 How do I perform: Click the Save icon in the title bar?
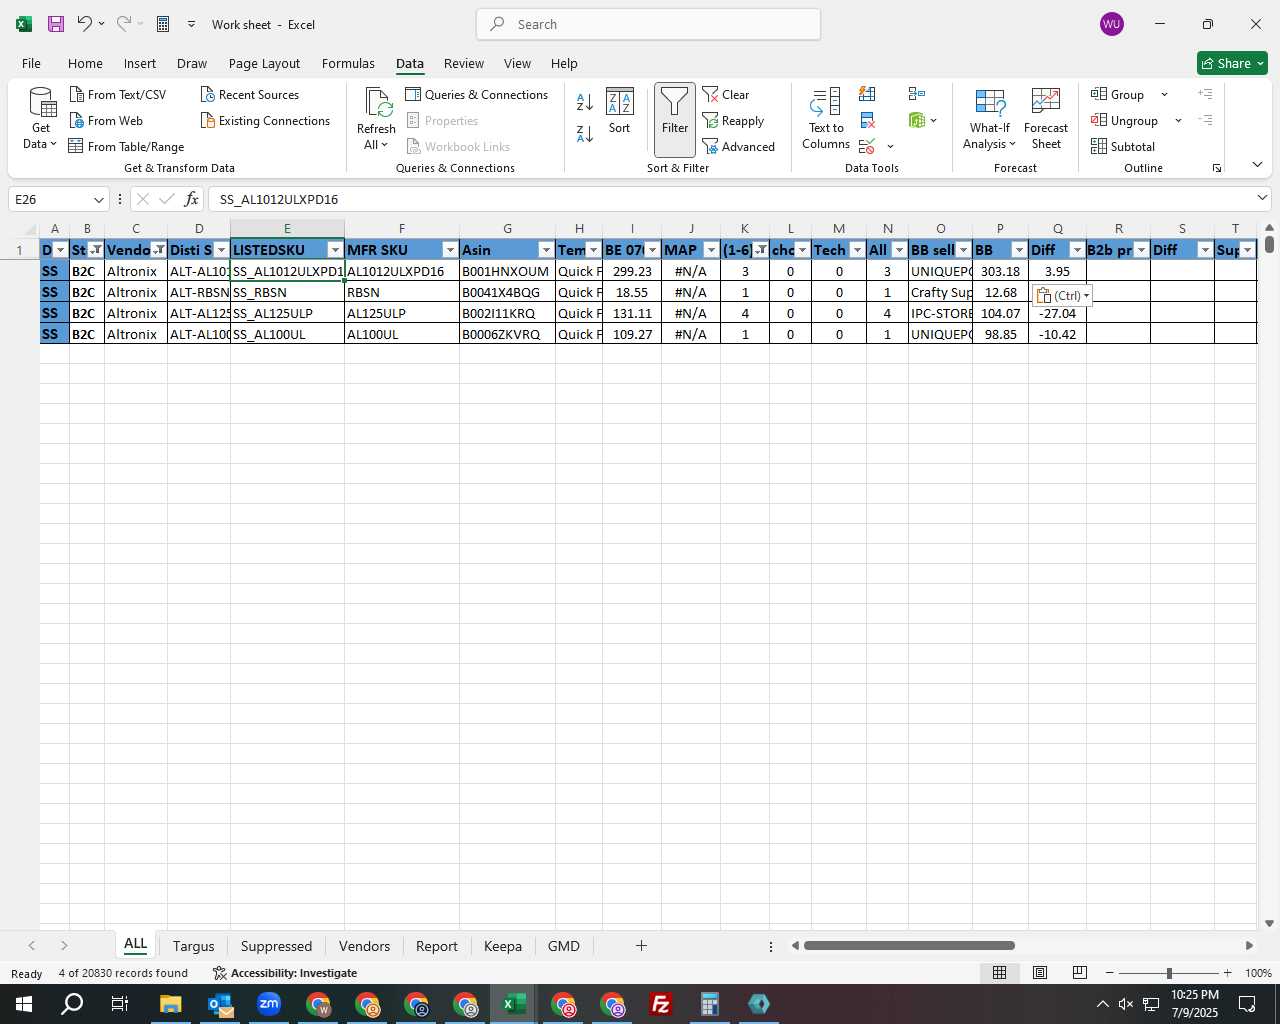click(x=56, y=24)
